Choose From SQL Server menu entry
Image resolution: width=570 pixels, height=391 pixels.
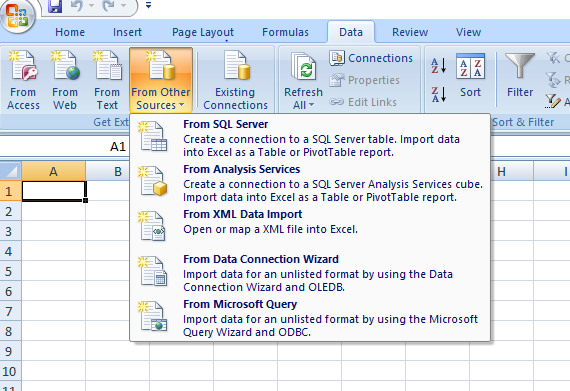point(310,138)
